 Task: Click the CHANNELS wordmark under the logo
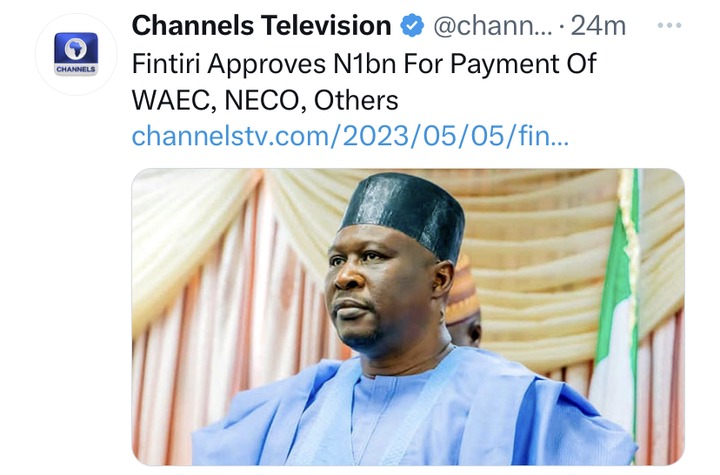coord(76,69)
